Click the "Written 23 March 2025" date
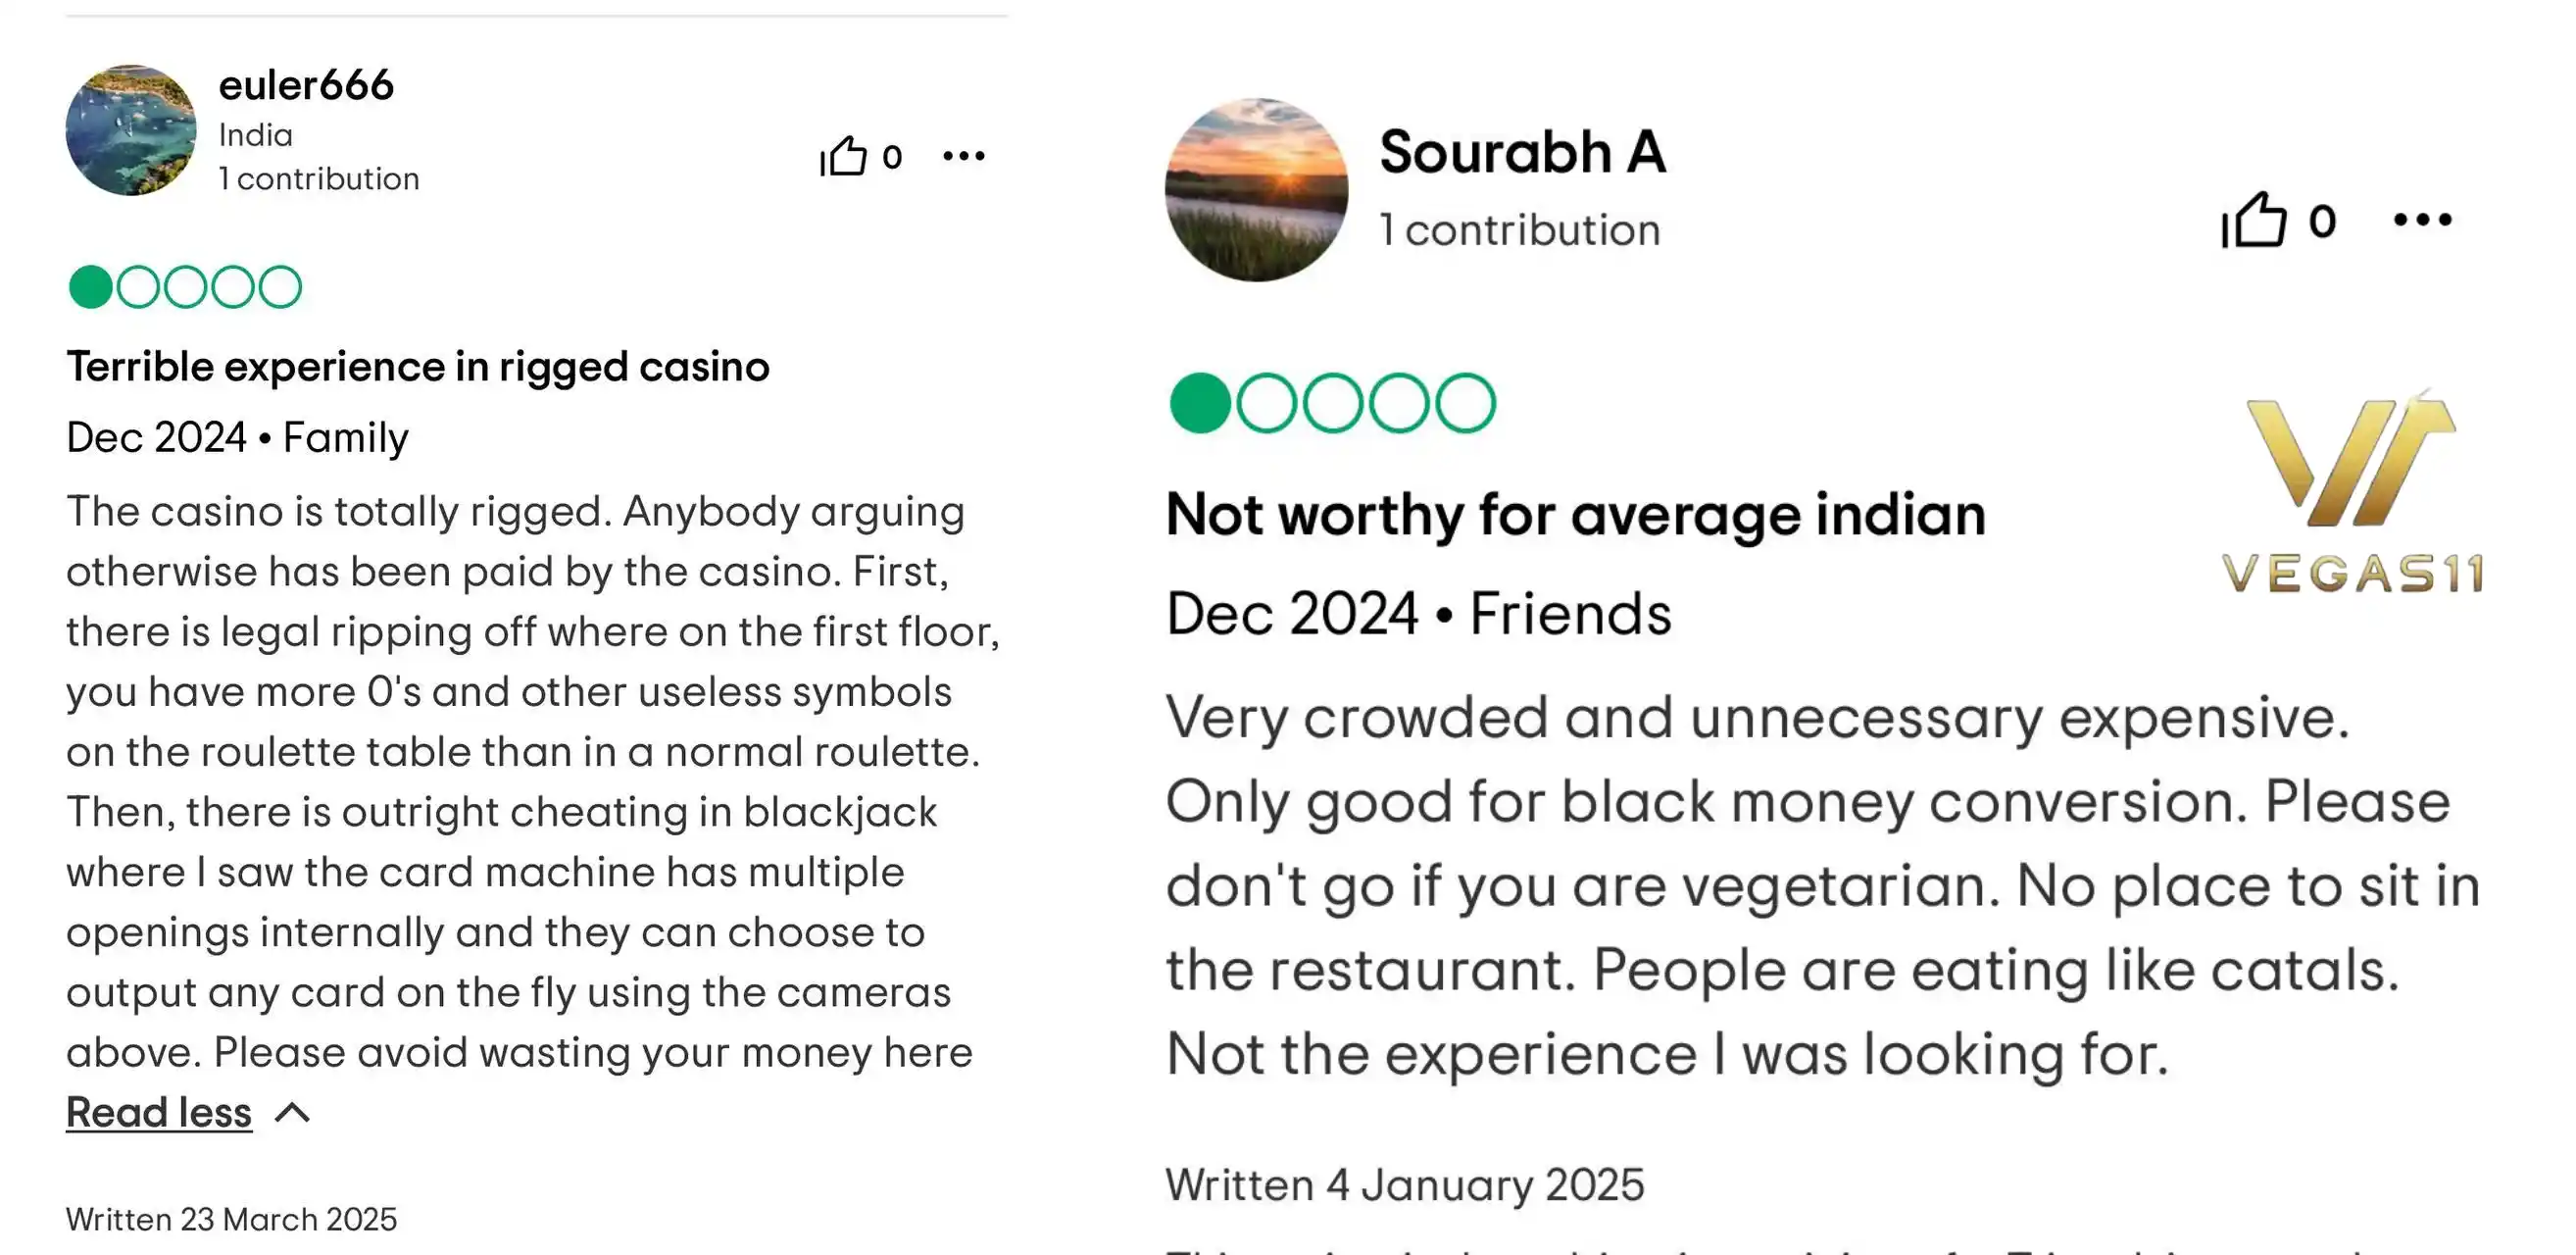The image size is (2576, 1255). coord(231,1219)
